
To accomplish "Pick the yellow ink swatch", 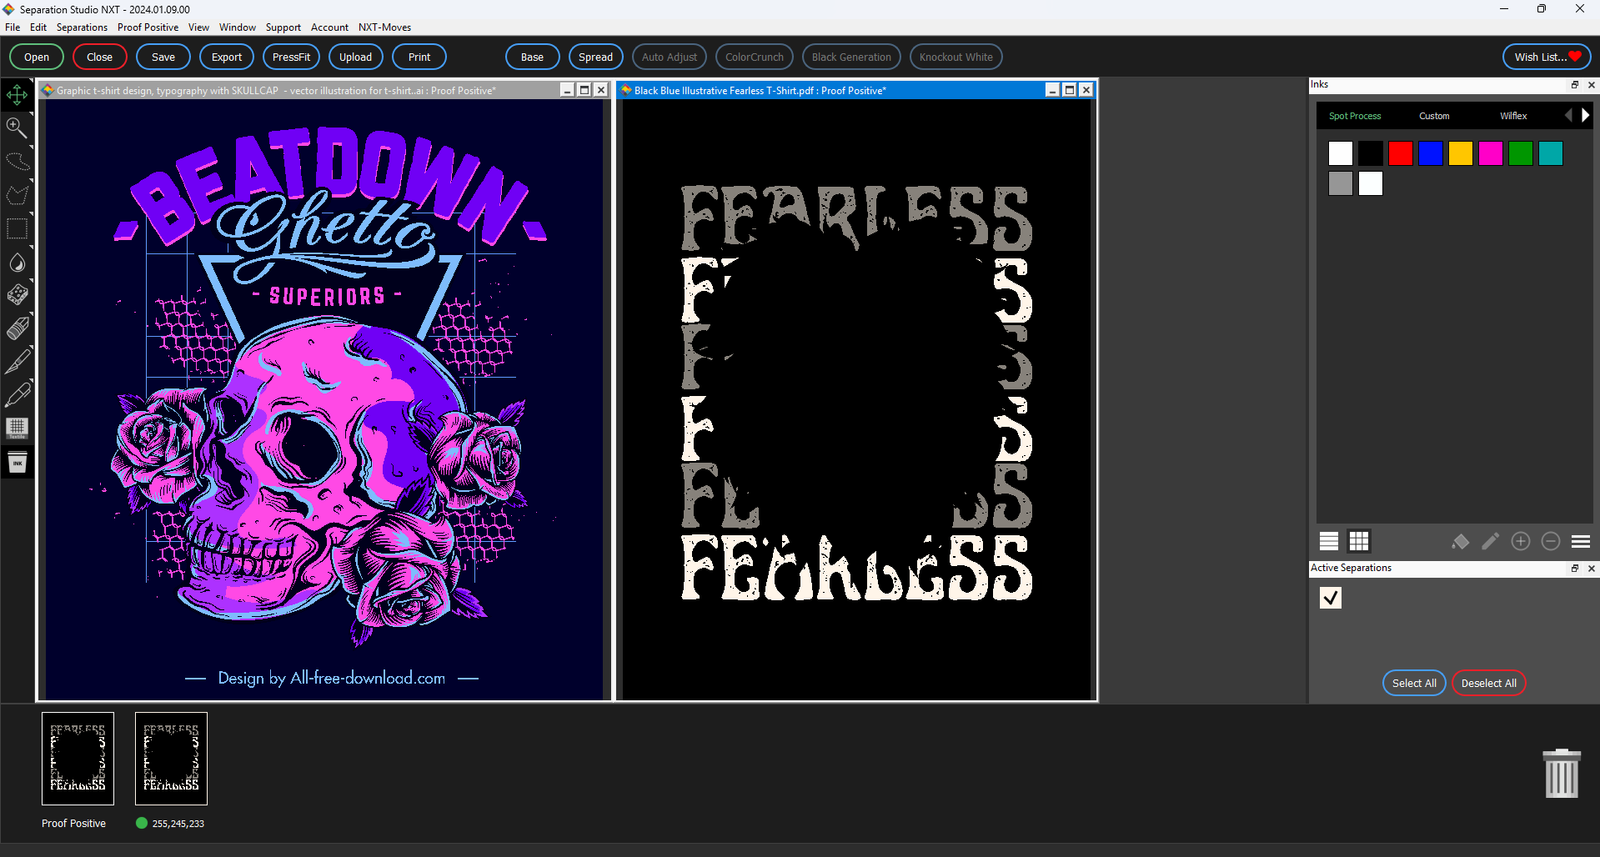I will click(1461, 153).
